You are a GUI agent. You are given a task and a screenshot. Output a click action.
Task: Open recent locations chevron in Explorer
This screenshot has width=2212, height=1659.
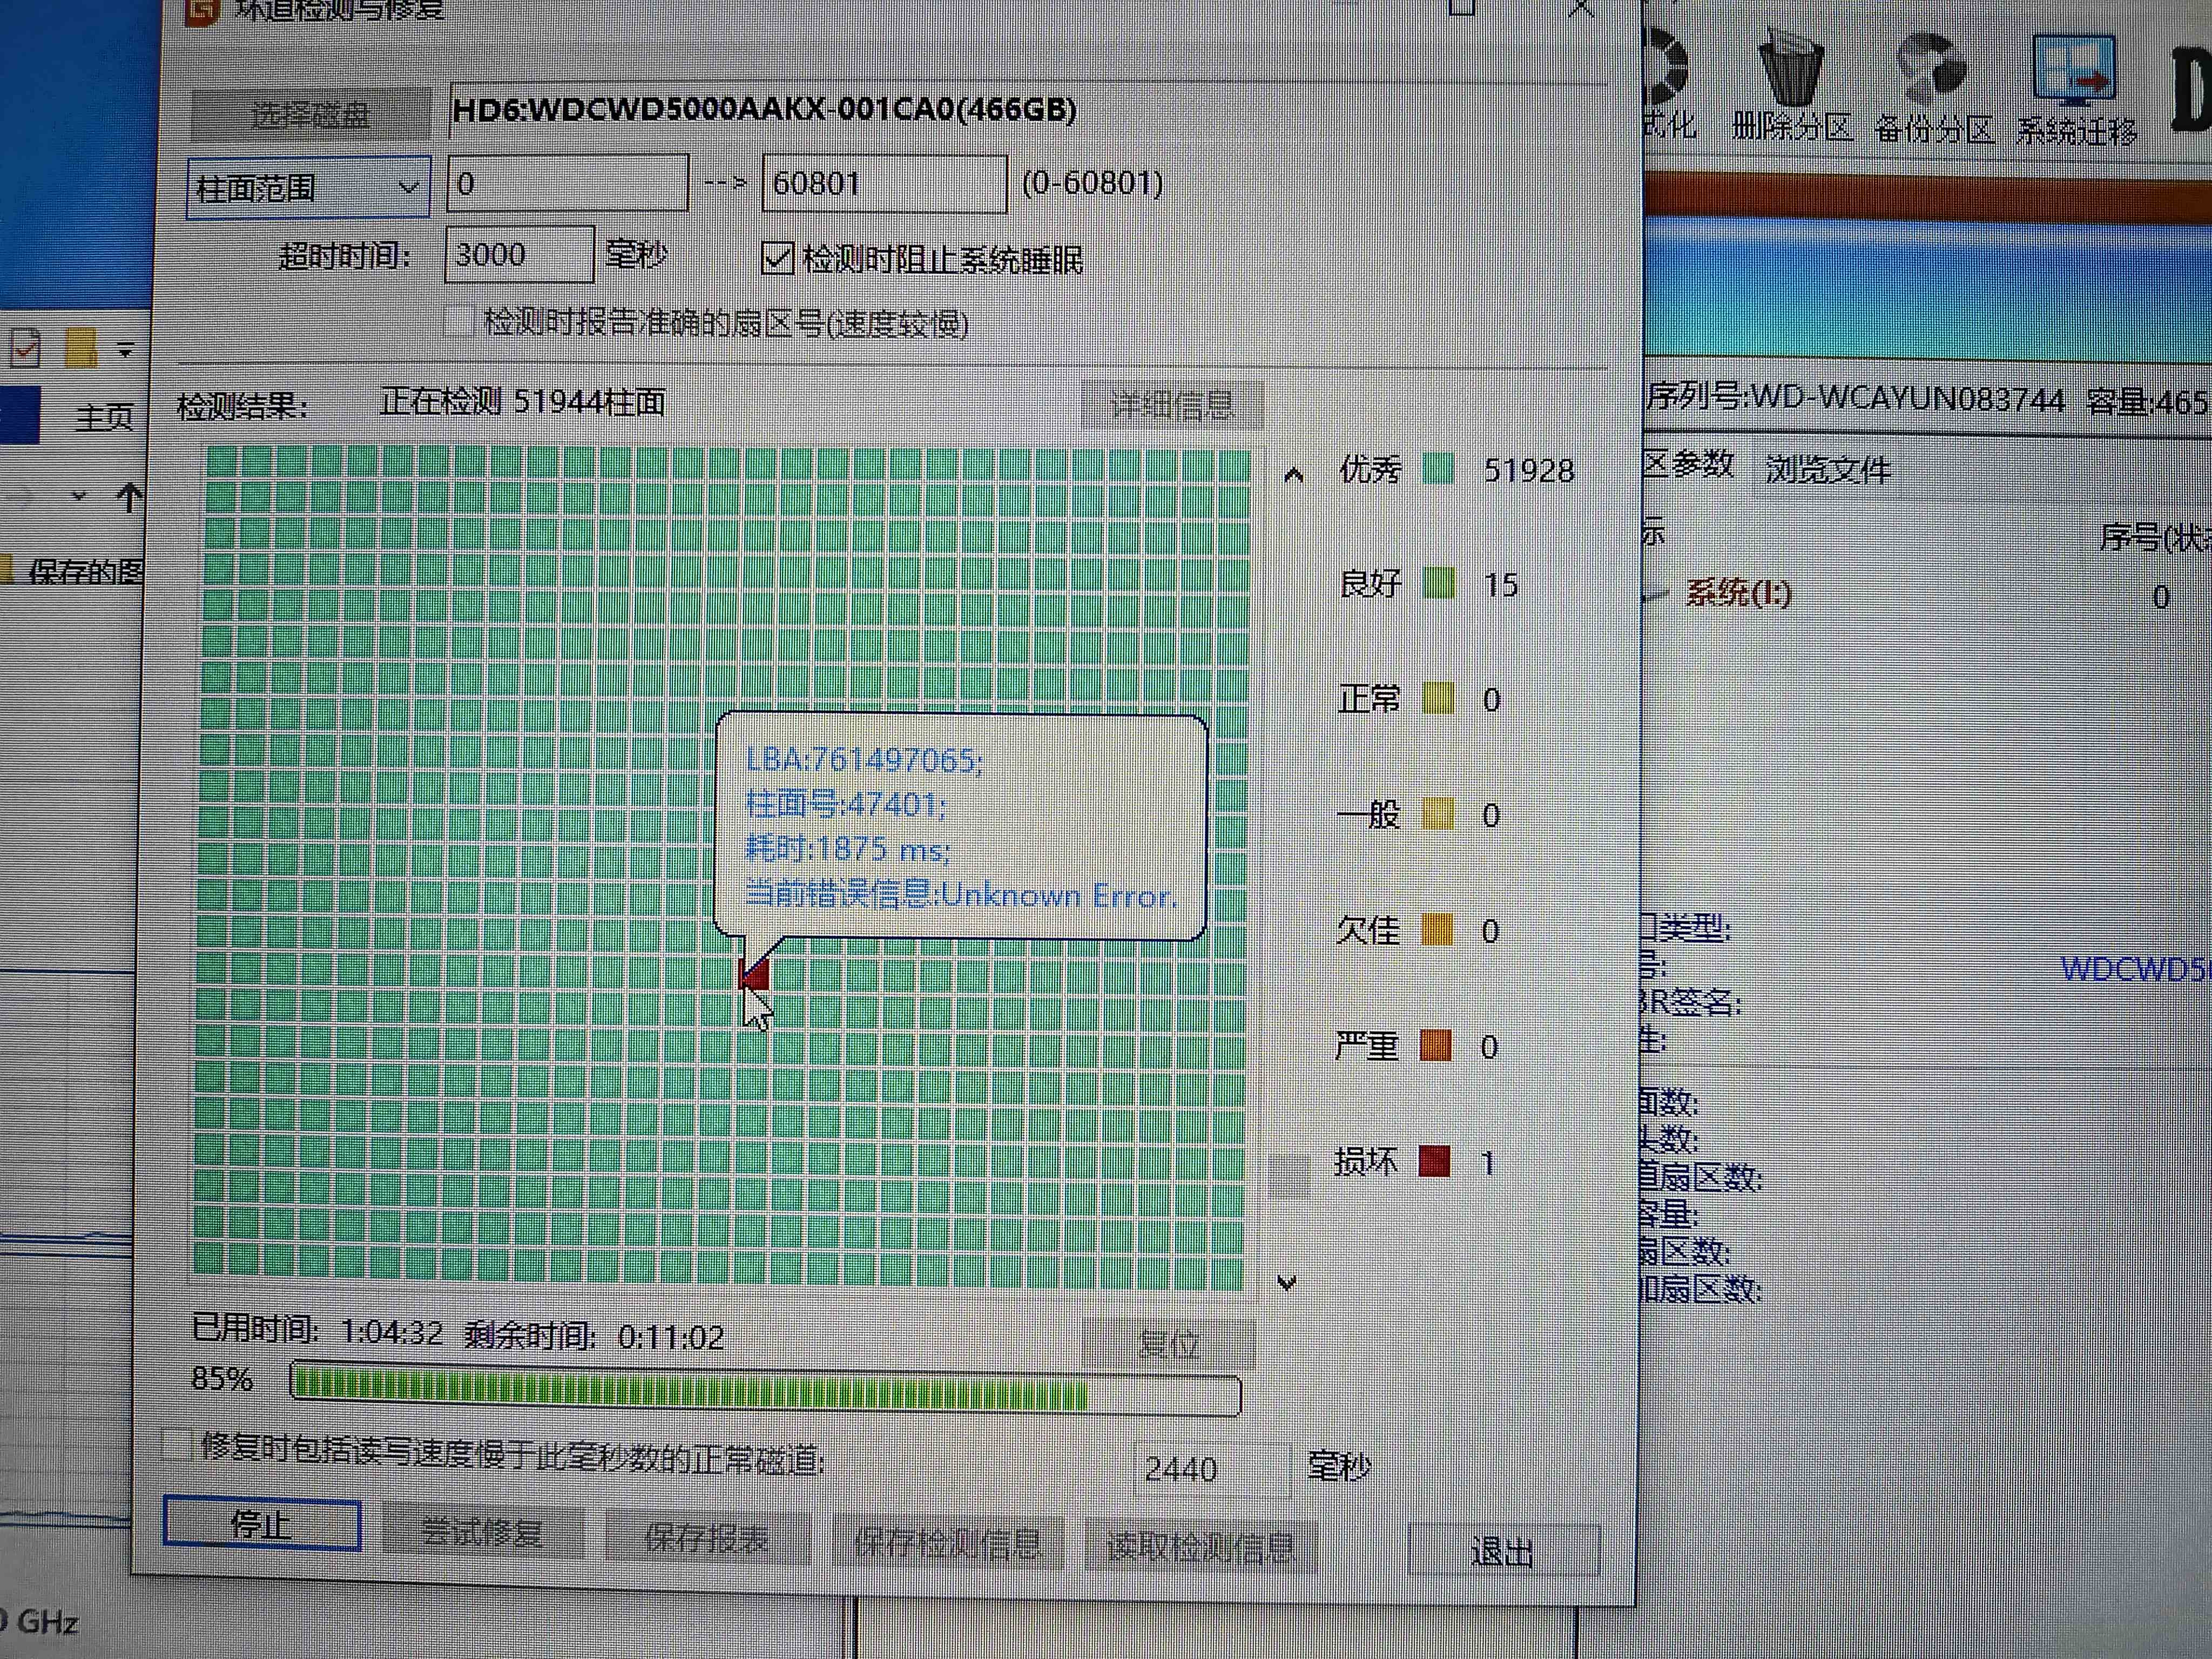79,495
